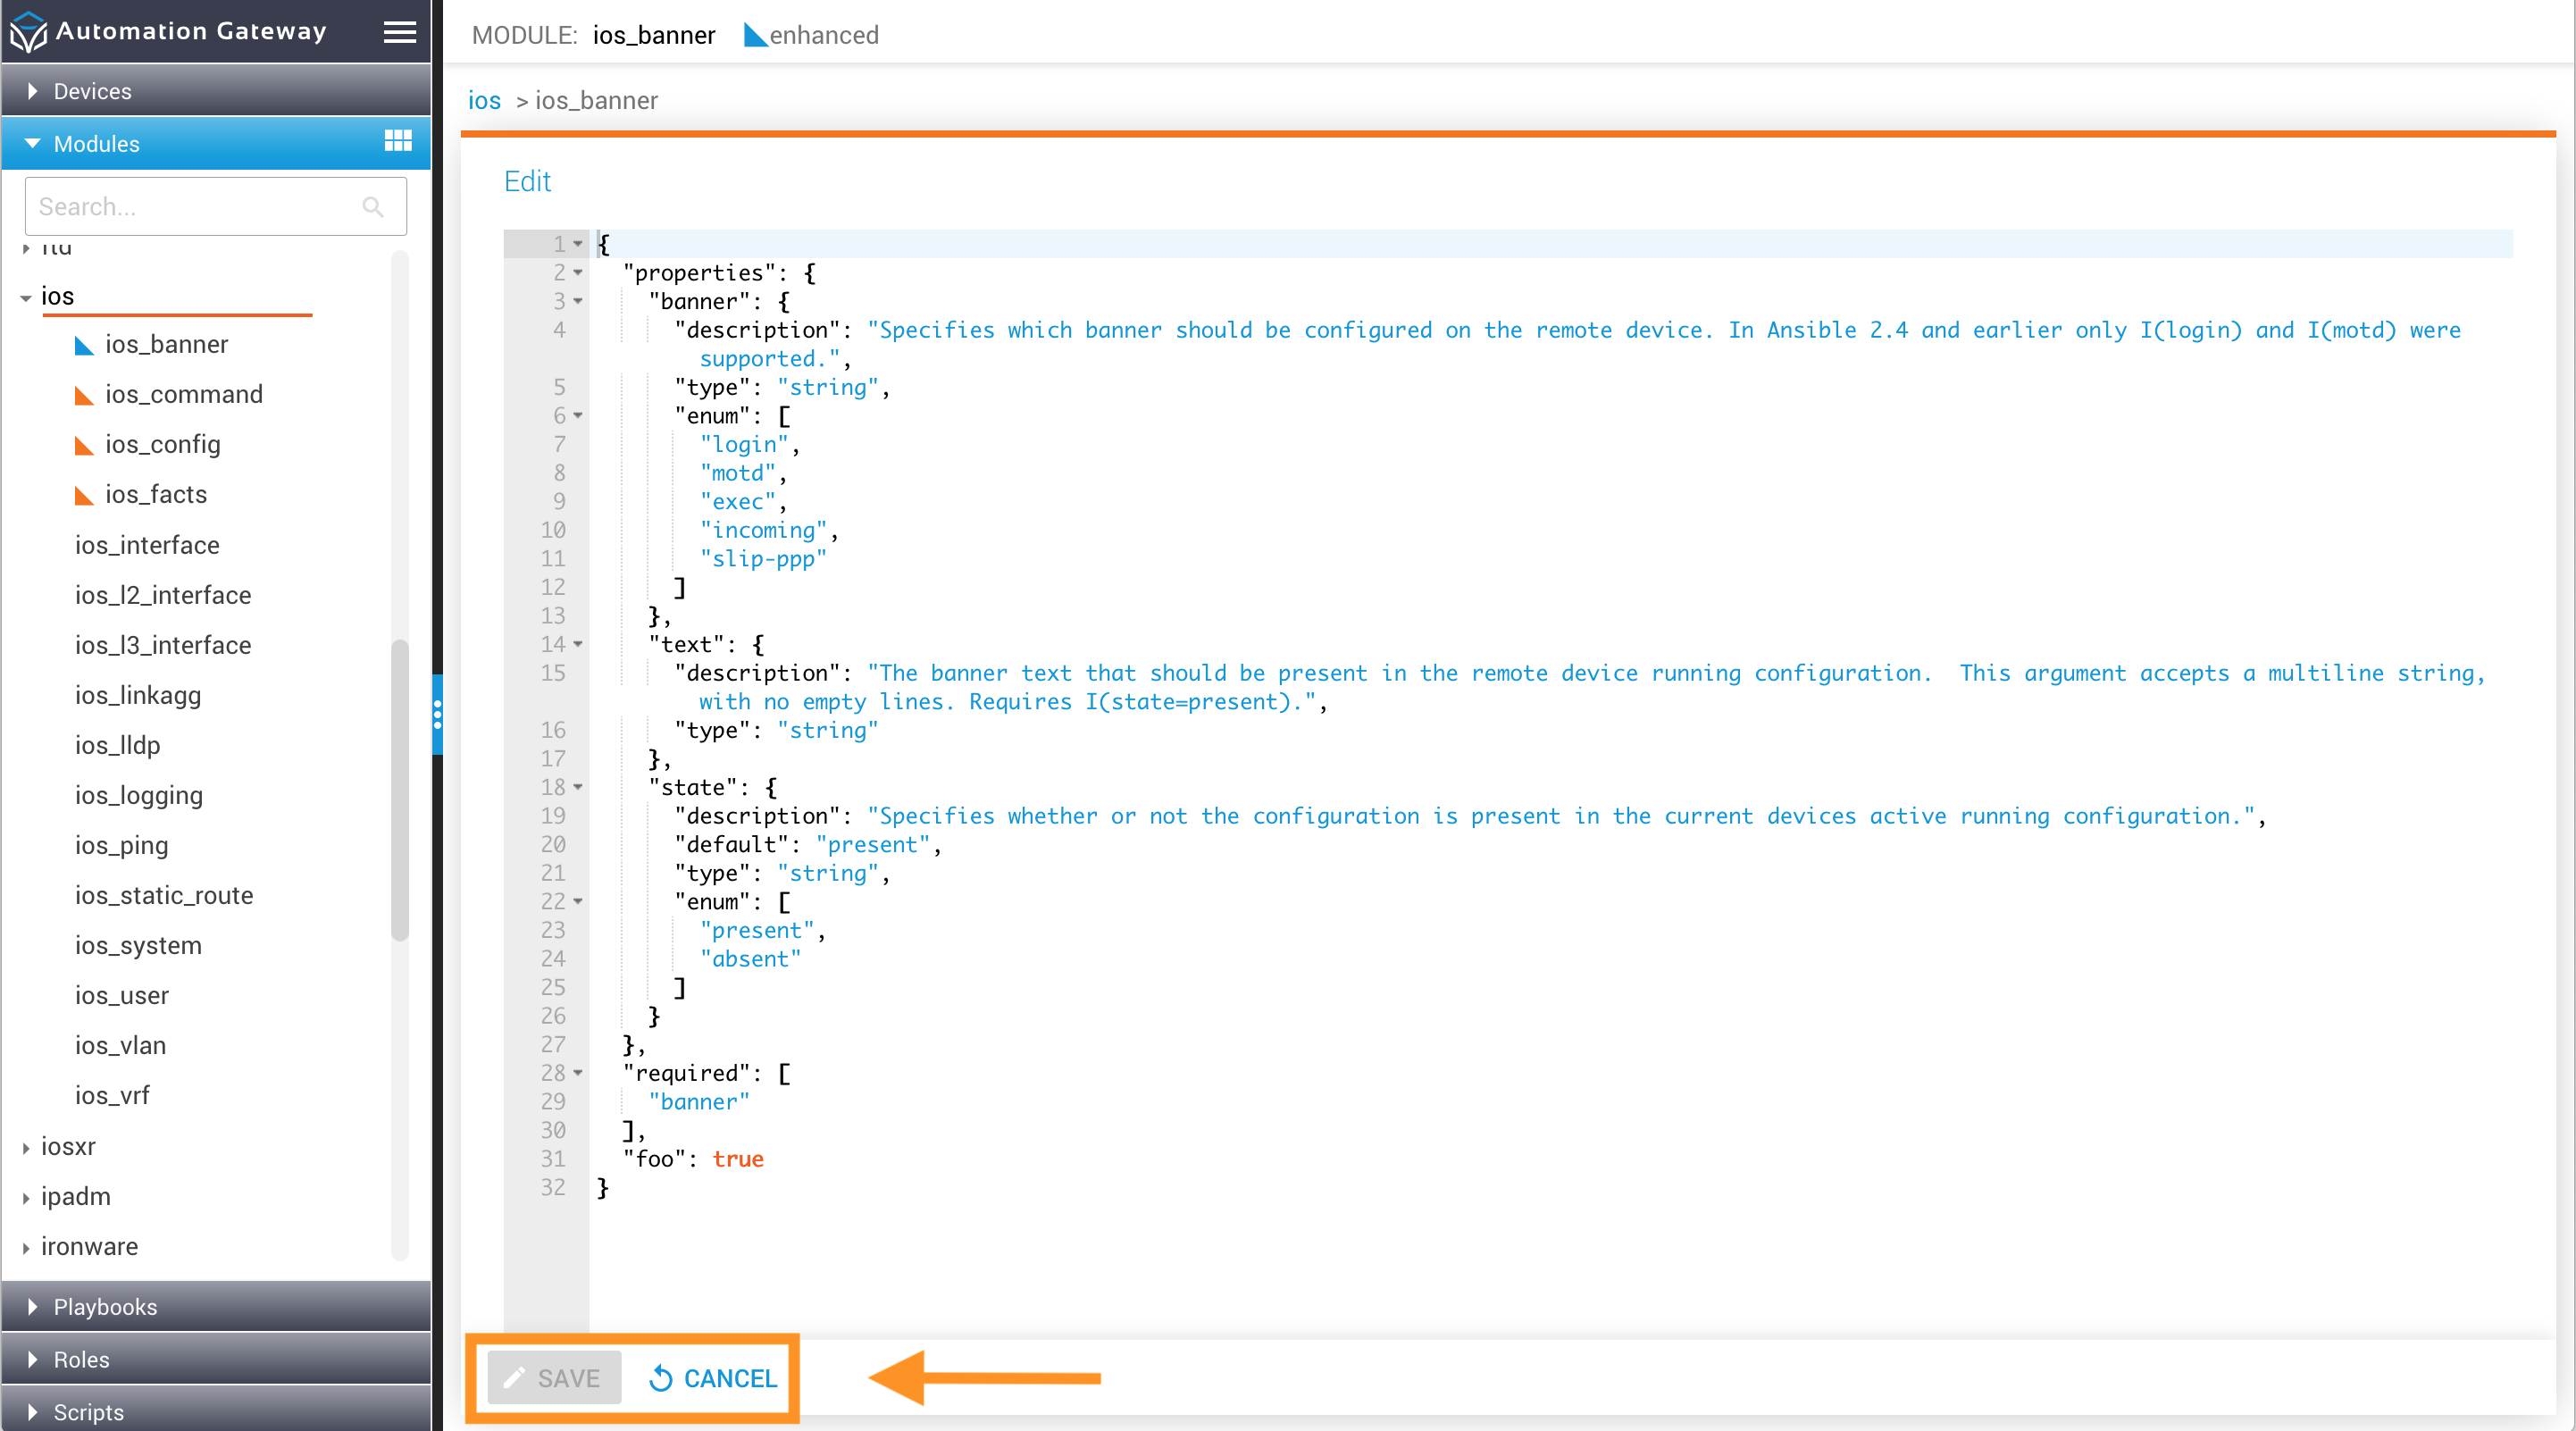Click the Automation Gateway logo
Image resolution: width=2576 pixels, height=1431 pixels.
(x=28, y=32)
